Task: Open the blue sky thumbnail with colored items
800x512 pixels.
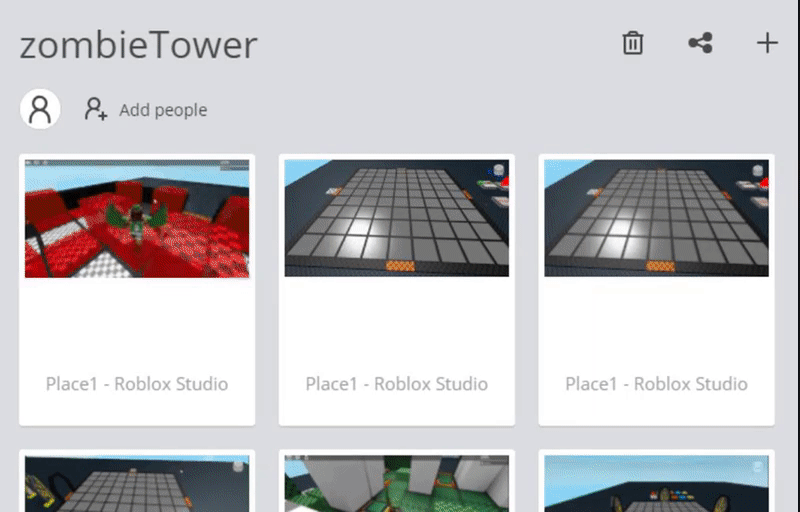Action: [x=657, y=483]
